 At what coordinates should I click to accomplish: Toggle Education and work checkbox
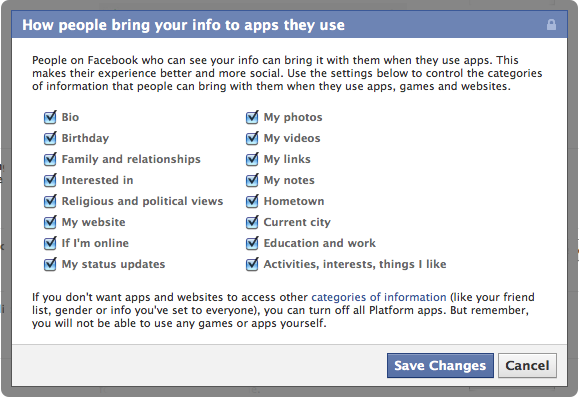[252, 244]
